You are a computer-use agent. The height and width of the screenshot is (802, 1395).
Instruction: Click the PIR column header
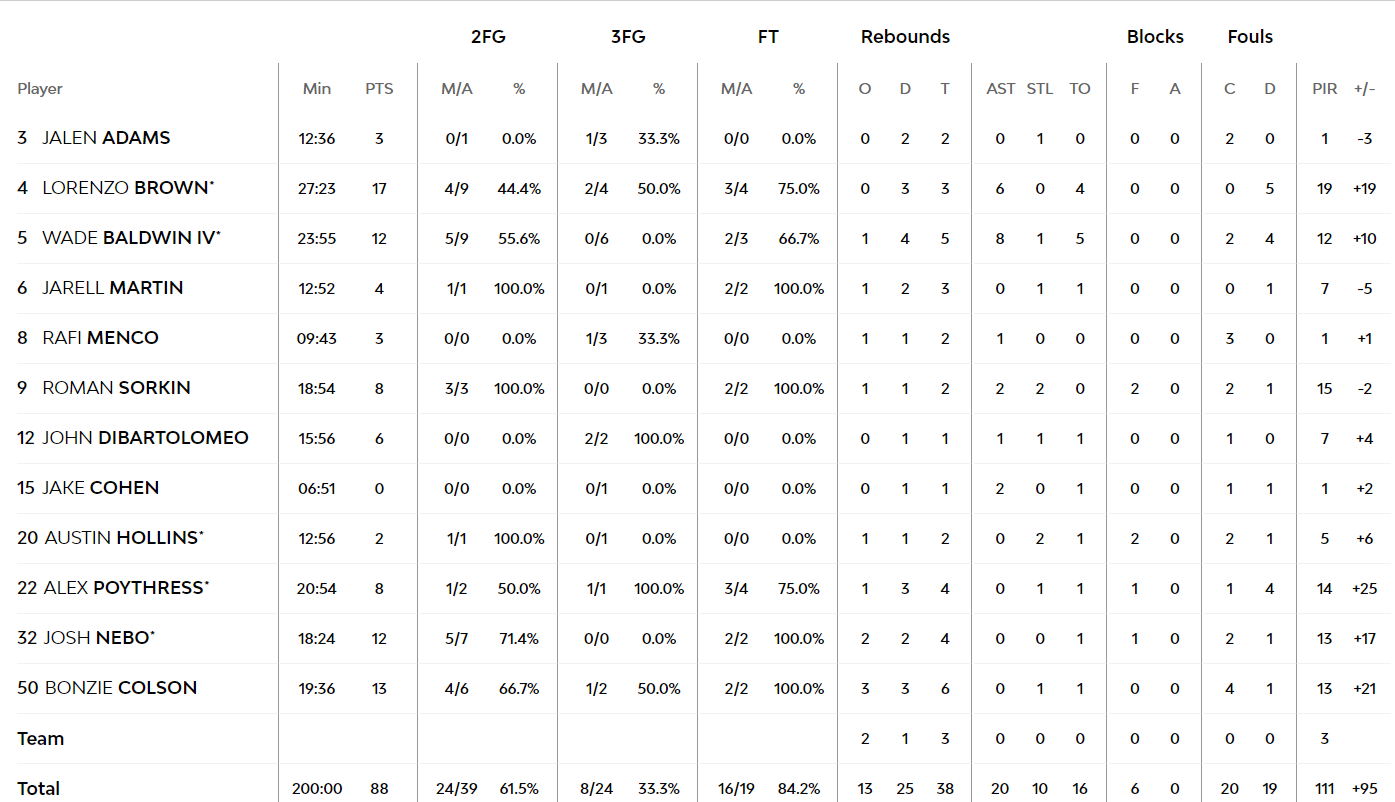coord(1325,89)
